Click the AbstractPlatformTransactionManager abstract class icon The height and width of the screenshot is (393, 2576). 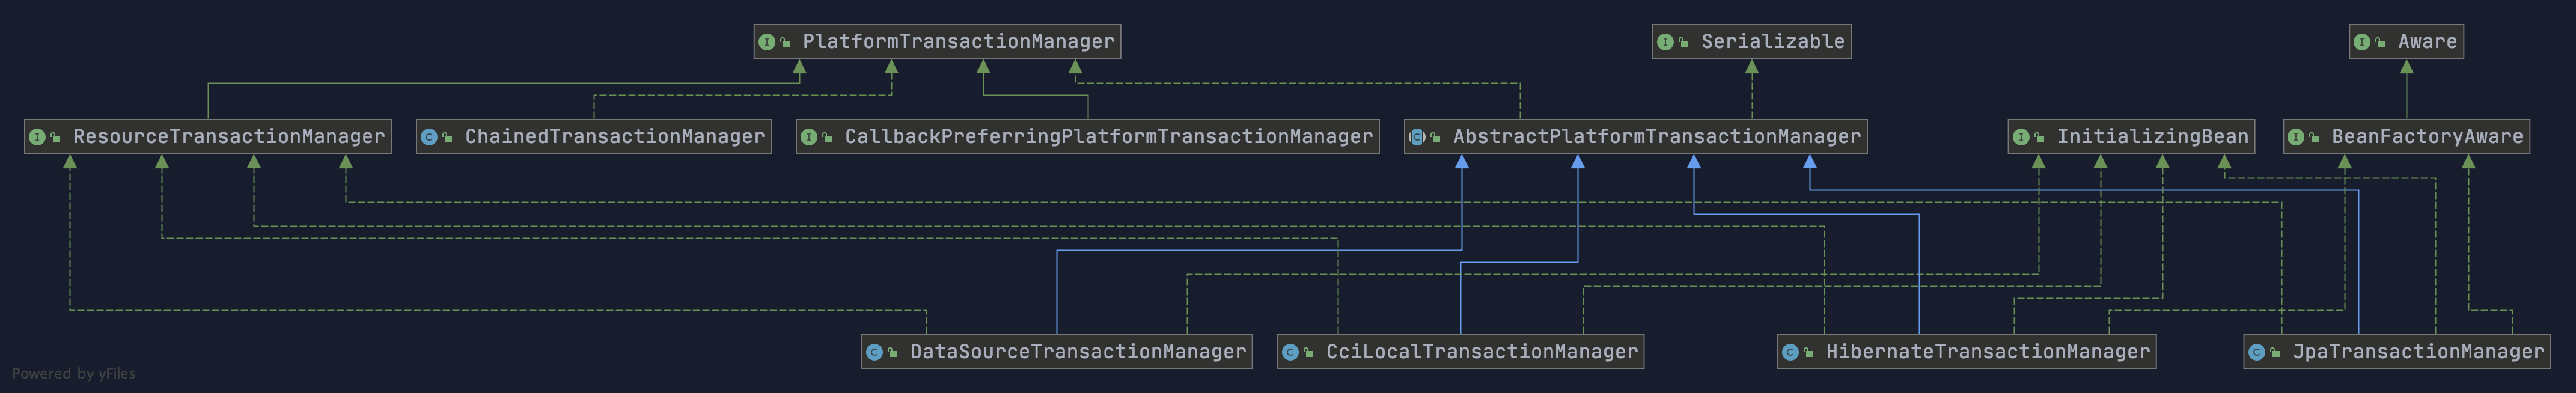point(1417,137)
